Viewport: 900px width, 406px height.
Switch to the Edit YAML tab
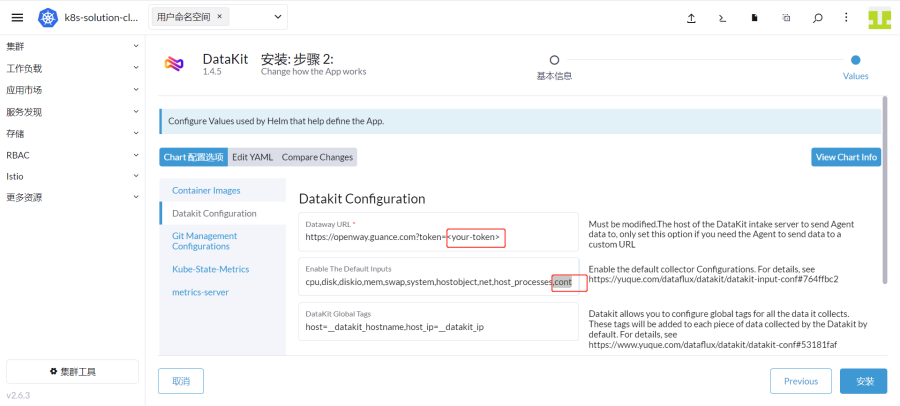coord(253,157)
